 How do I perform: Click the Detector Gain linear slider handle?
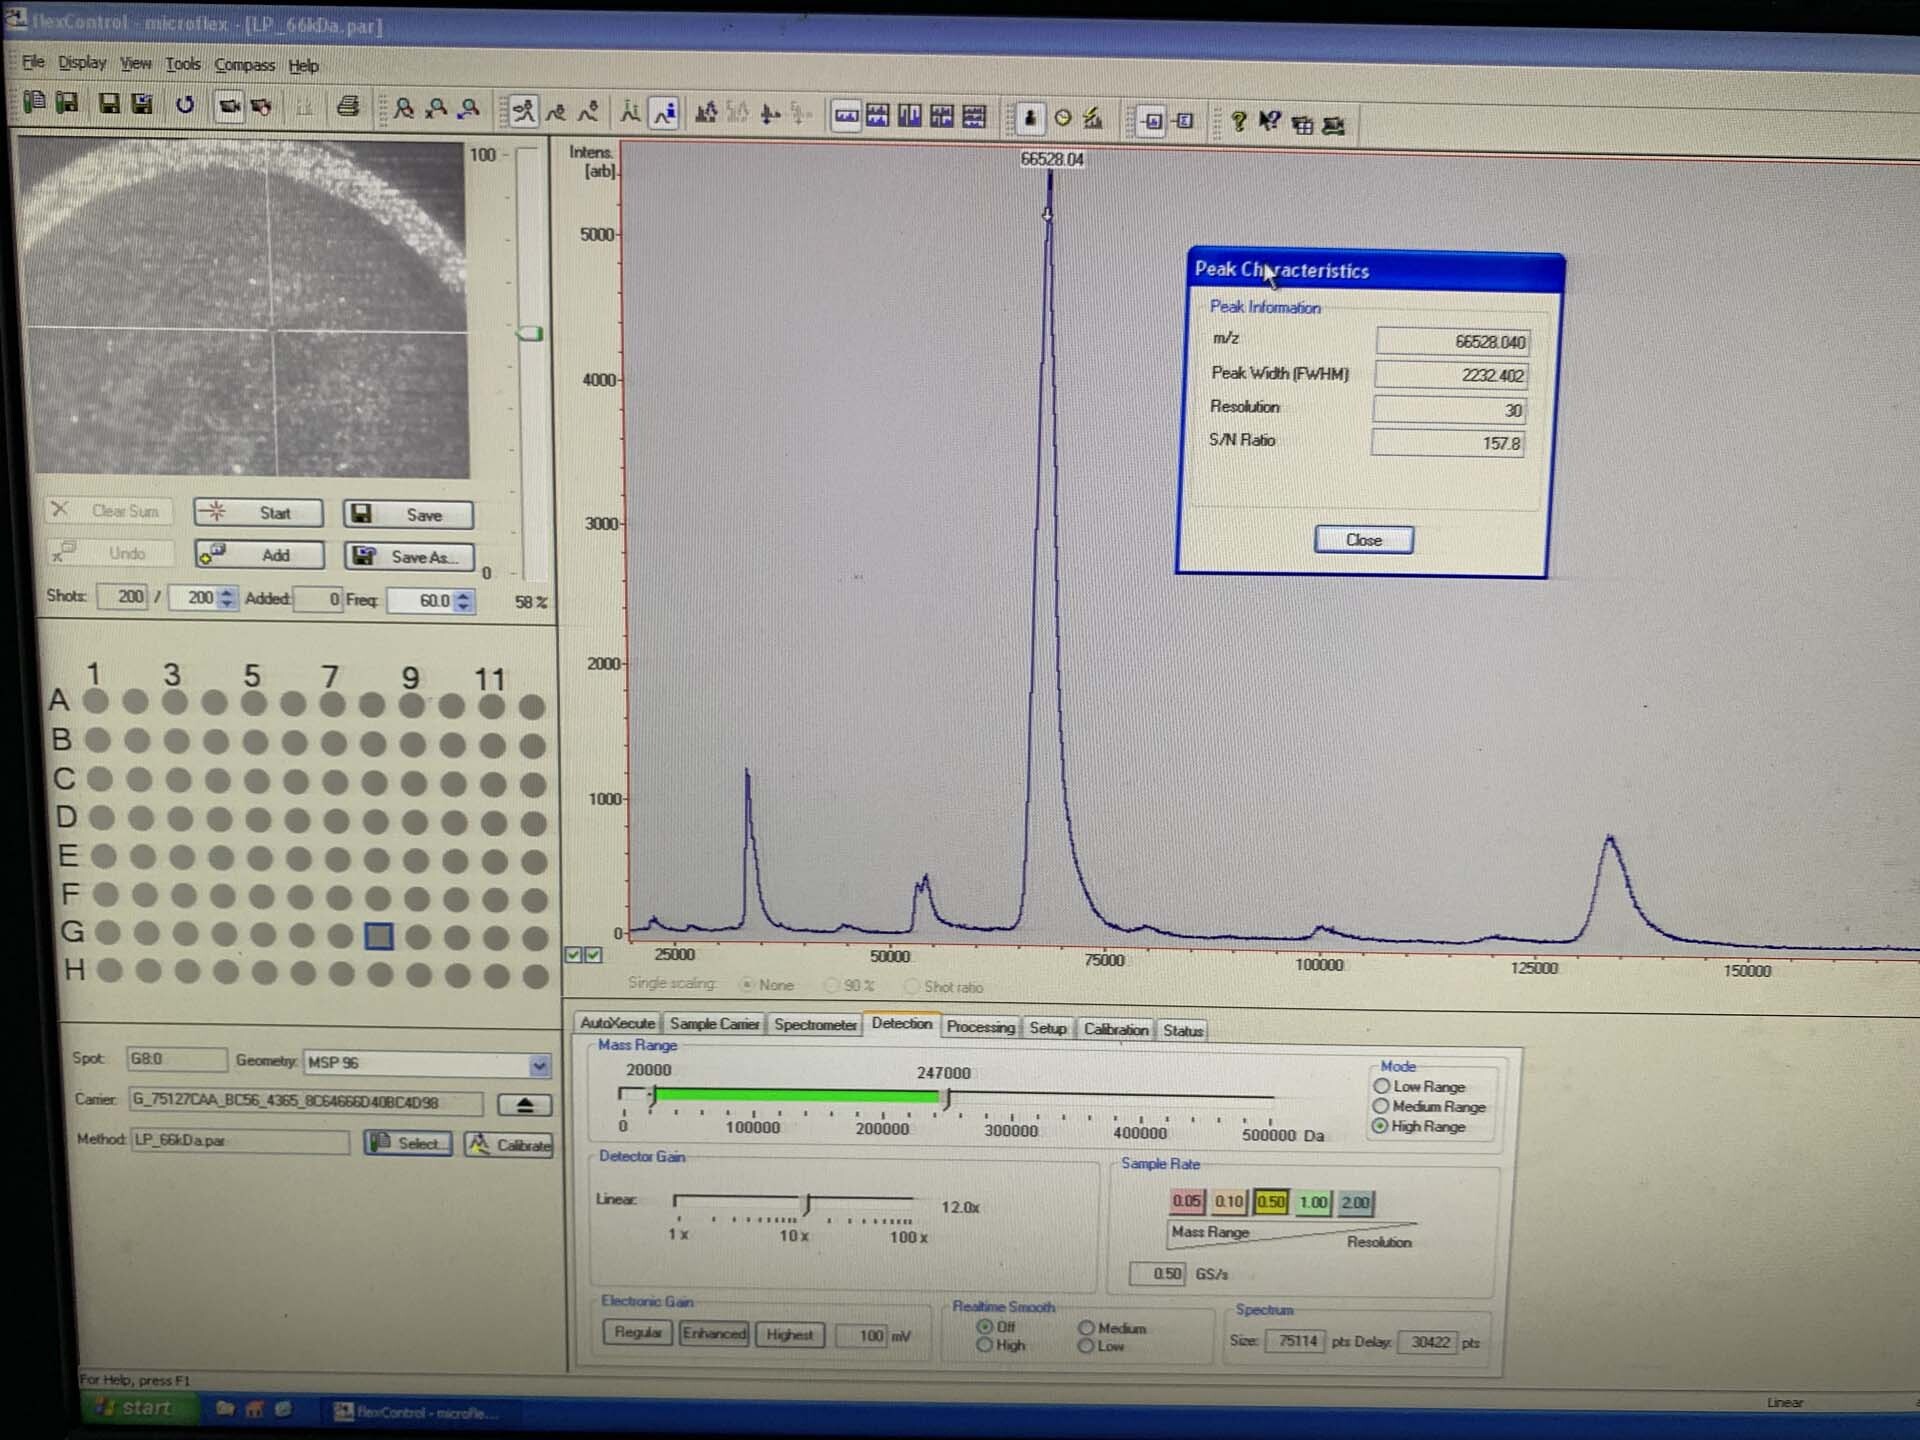806,1203
